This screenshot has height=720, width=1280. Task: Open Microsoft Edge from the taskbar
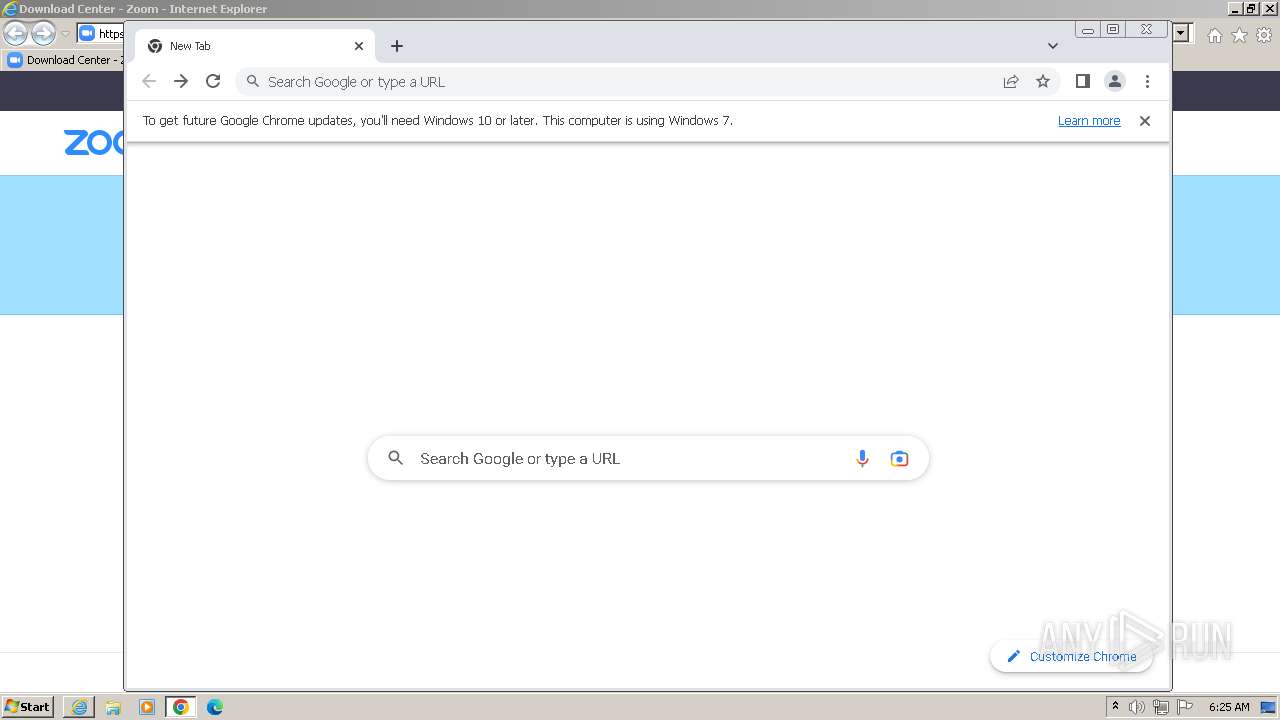tap(215, 707)
